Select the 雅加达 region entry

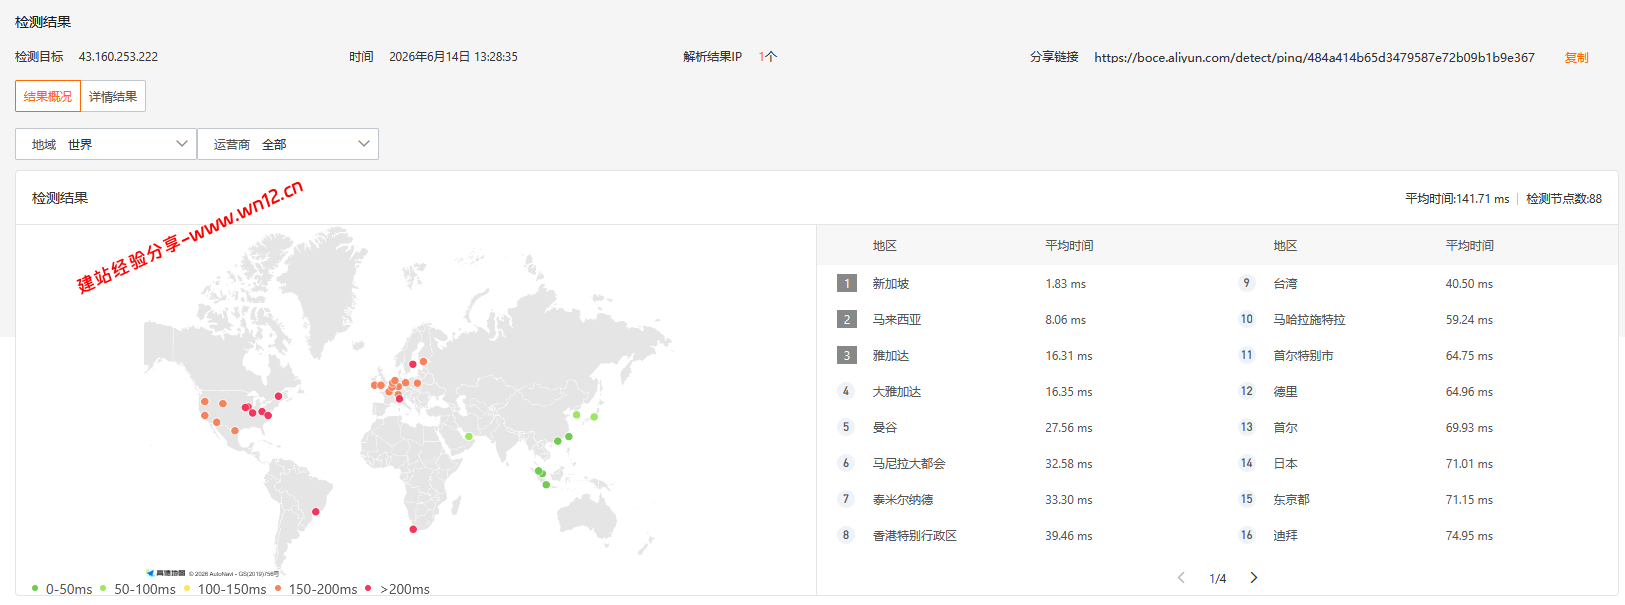(x=891, y=356)
